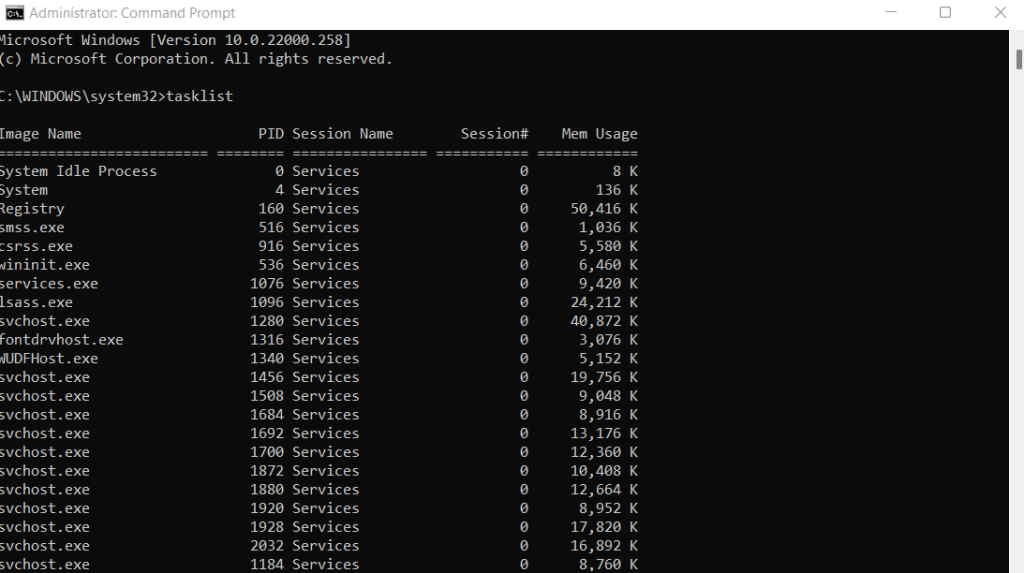This screenshot has height=573, width=1024.
Task: Click PID 1076 of services.exe
Action: [x=267, y=284]
